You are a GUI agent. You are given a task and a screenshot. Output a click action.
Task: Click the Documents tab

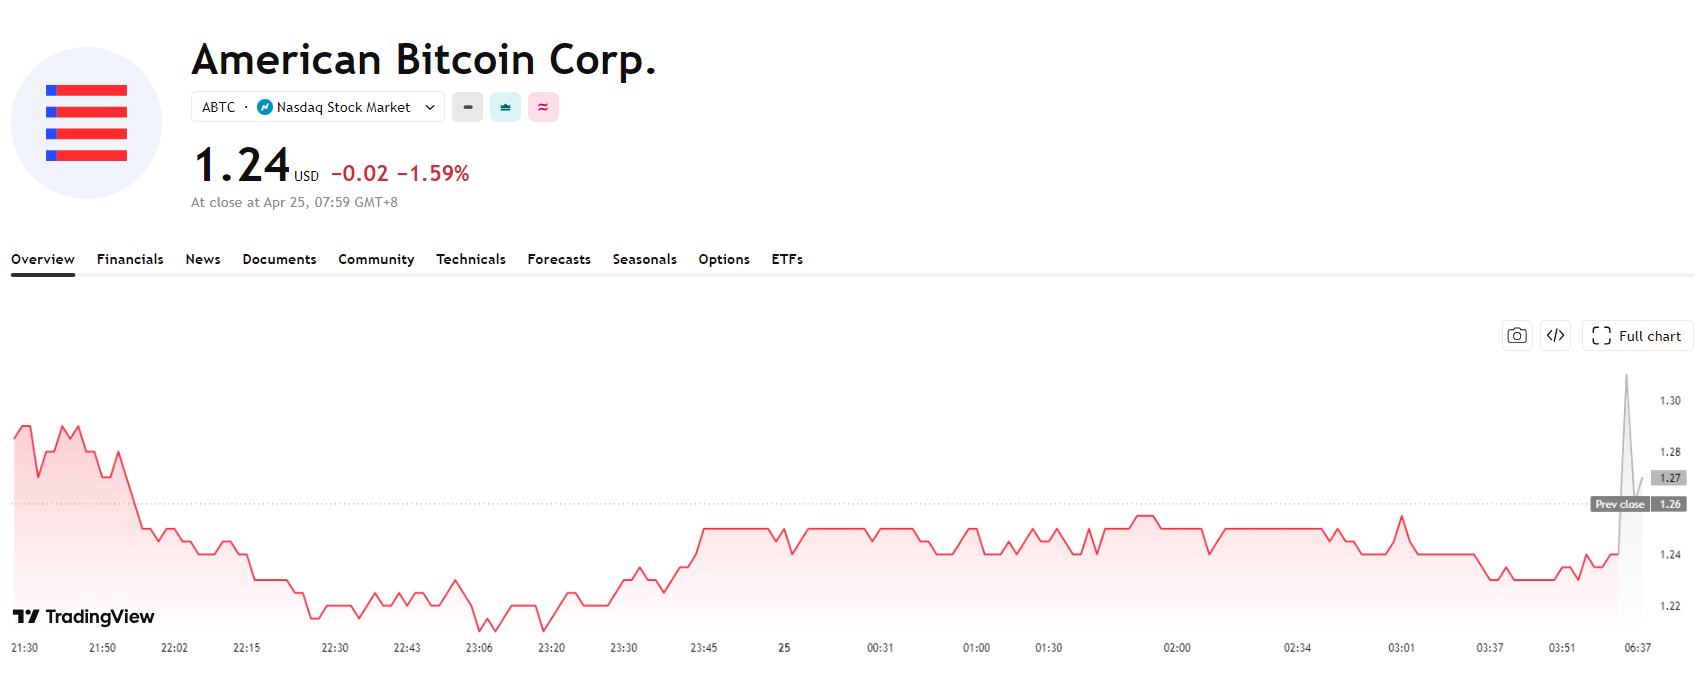click(279, 259)
